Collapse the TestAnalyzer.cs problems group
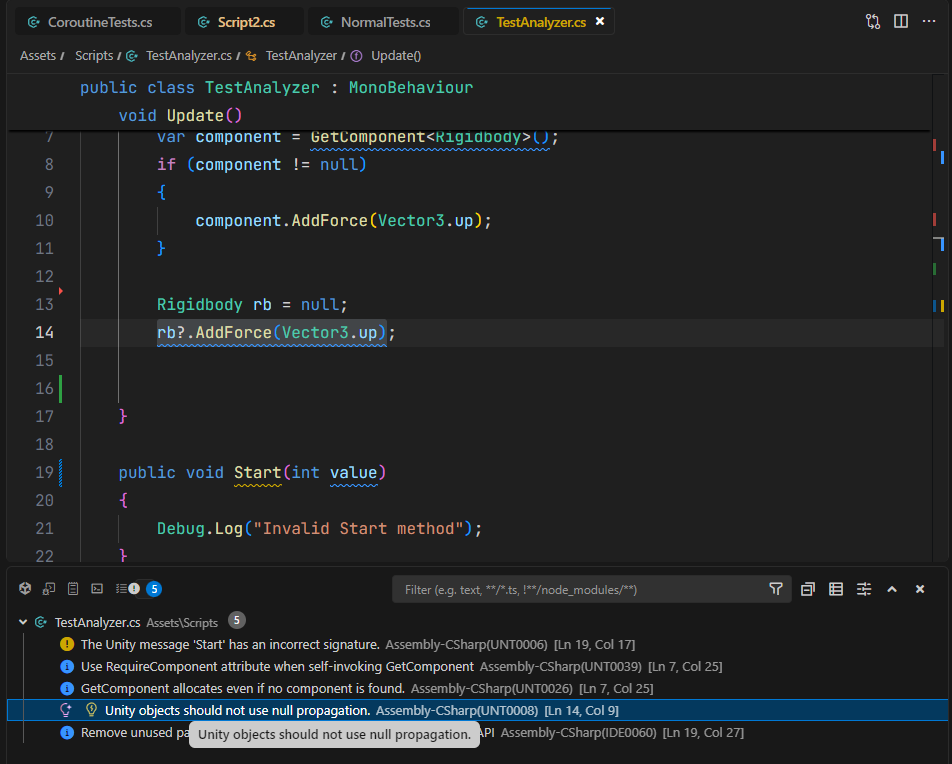The height and width of the screenshot is (764, 952). tap(22, 621)
